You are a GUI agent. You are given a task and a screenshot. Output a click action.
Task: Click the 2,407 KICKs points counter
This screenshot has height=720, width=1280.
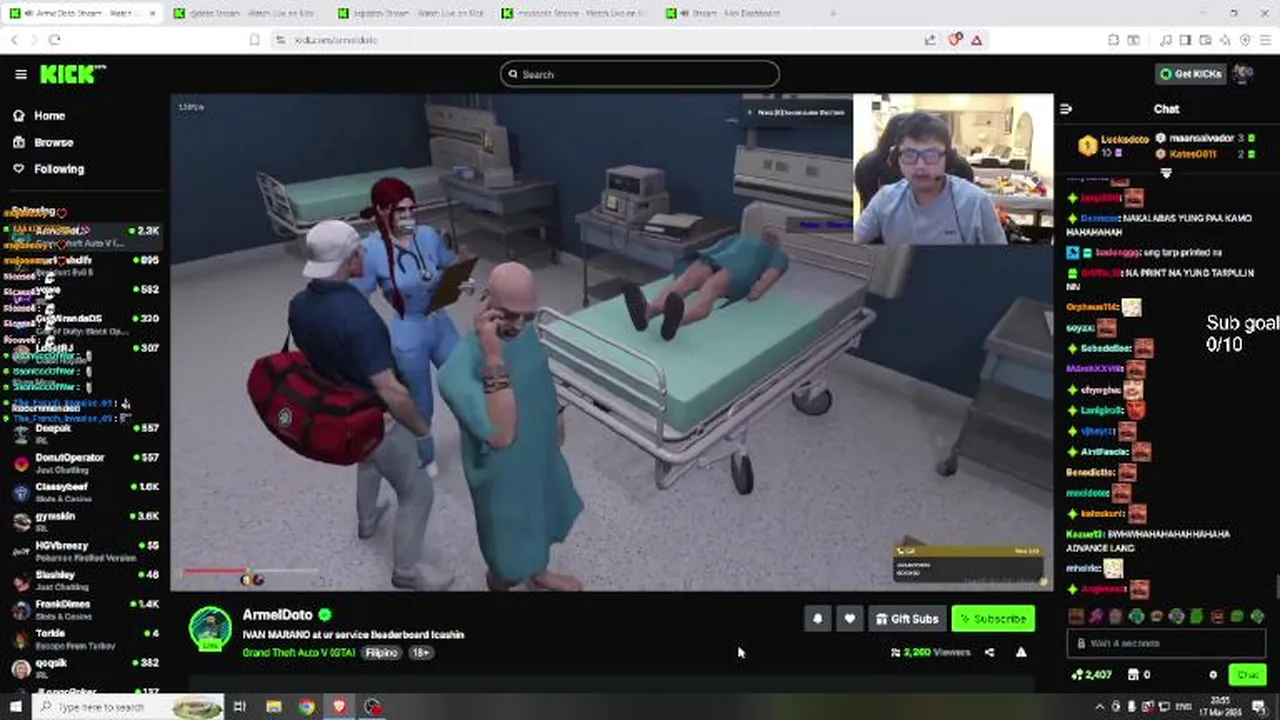pyautogui.click(x=1091, y=675)
